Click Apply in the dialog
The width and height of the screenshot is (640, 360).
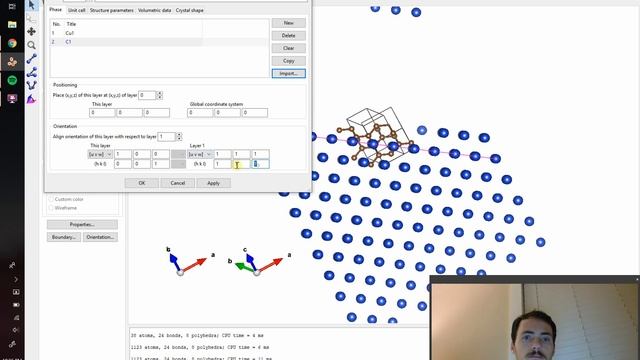(x=213, y=183)
